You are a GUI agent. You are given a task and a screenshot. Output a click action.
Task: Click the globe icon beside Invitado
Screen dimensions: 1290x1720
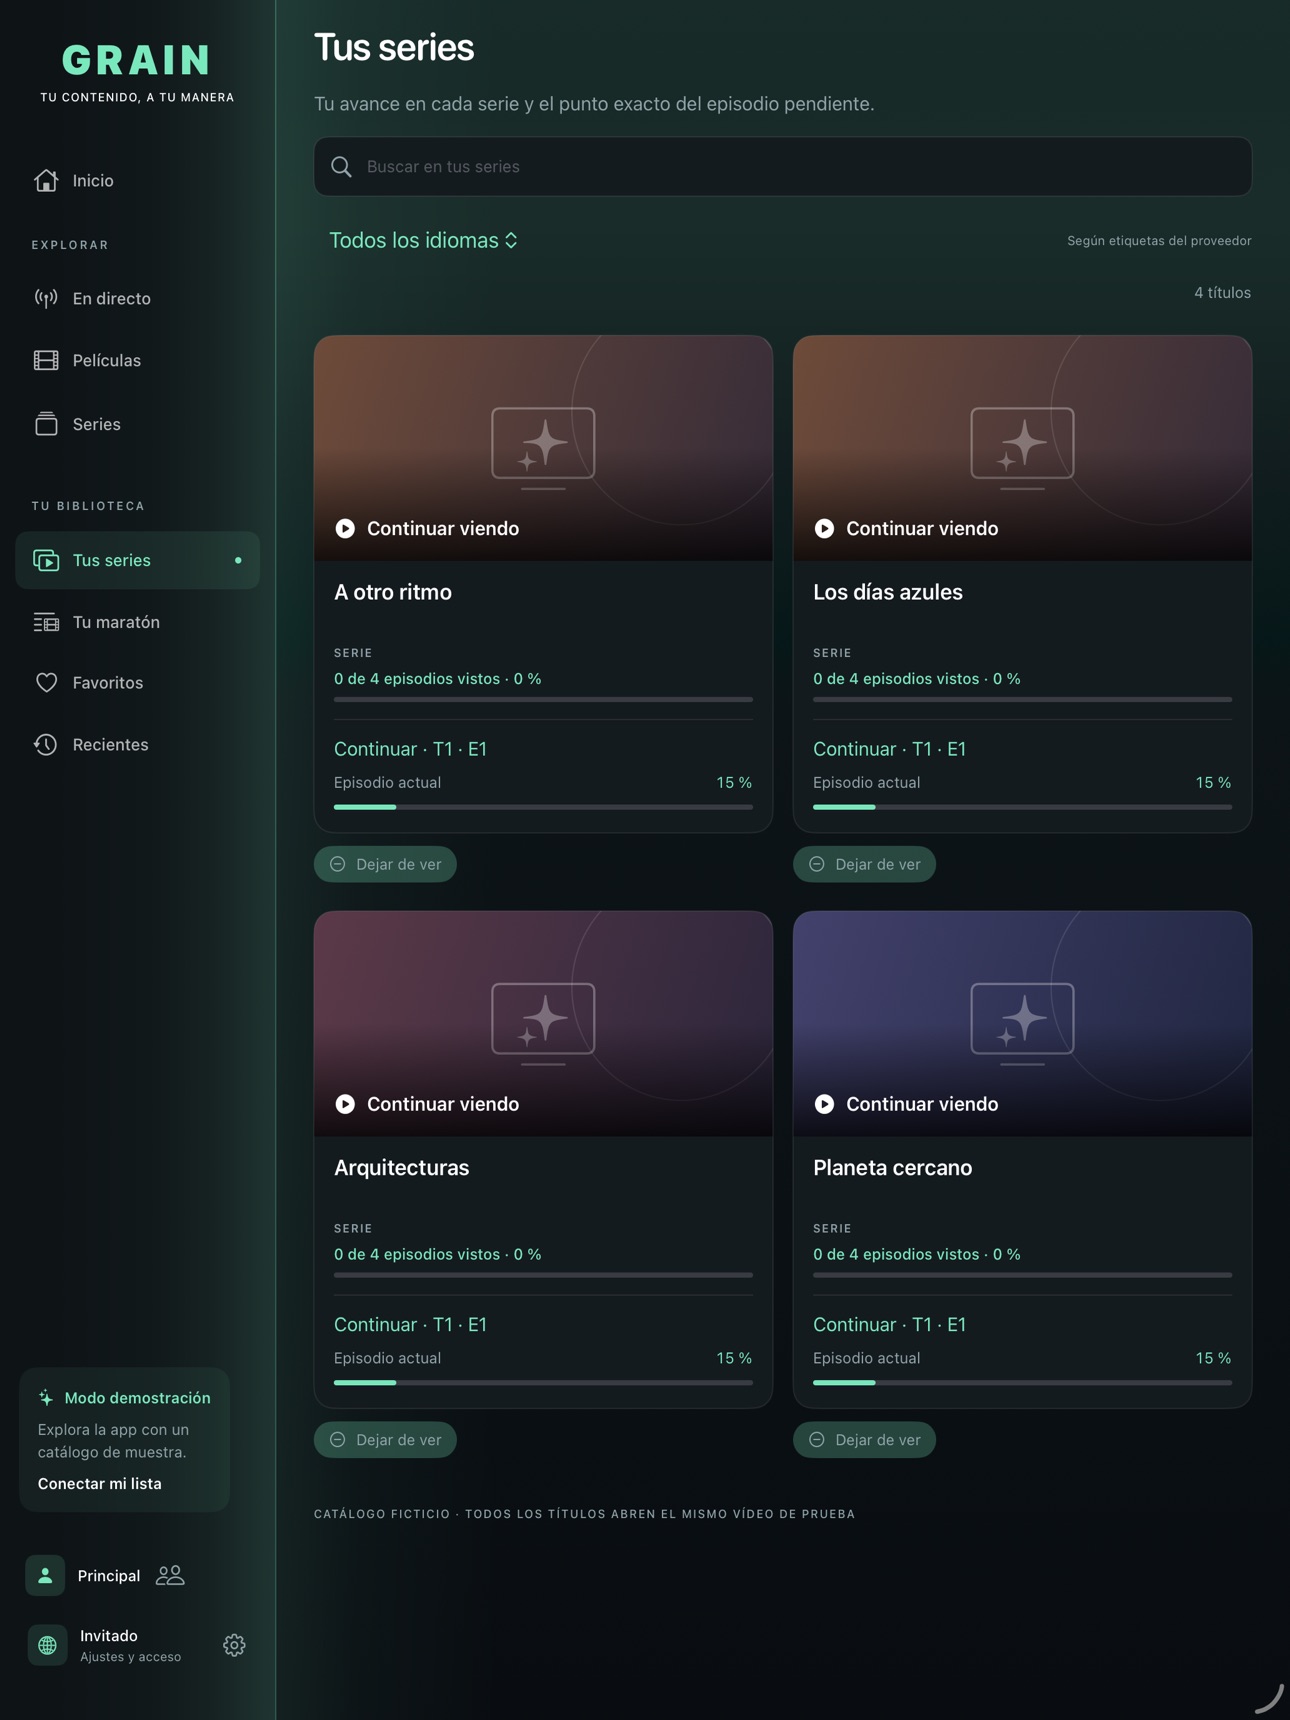[x=47, y=1645]
